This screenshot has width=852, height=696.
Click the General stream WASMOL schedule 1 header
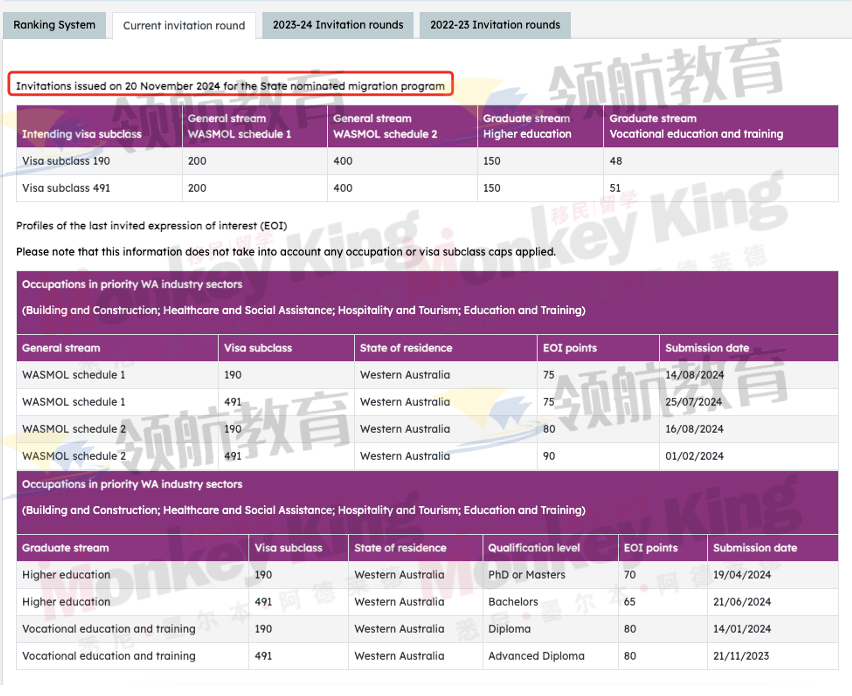point(240,126)
